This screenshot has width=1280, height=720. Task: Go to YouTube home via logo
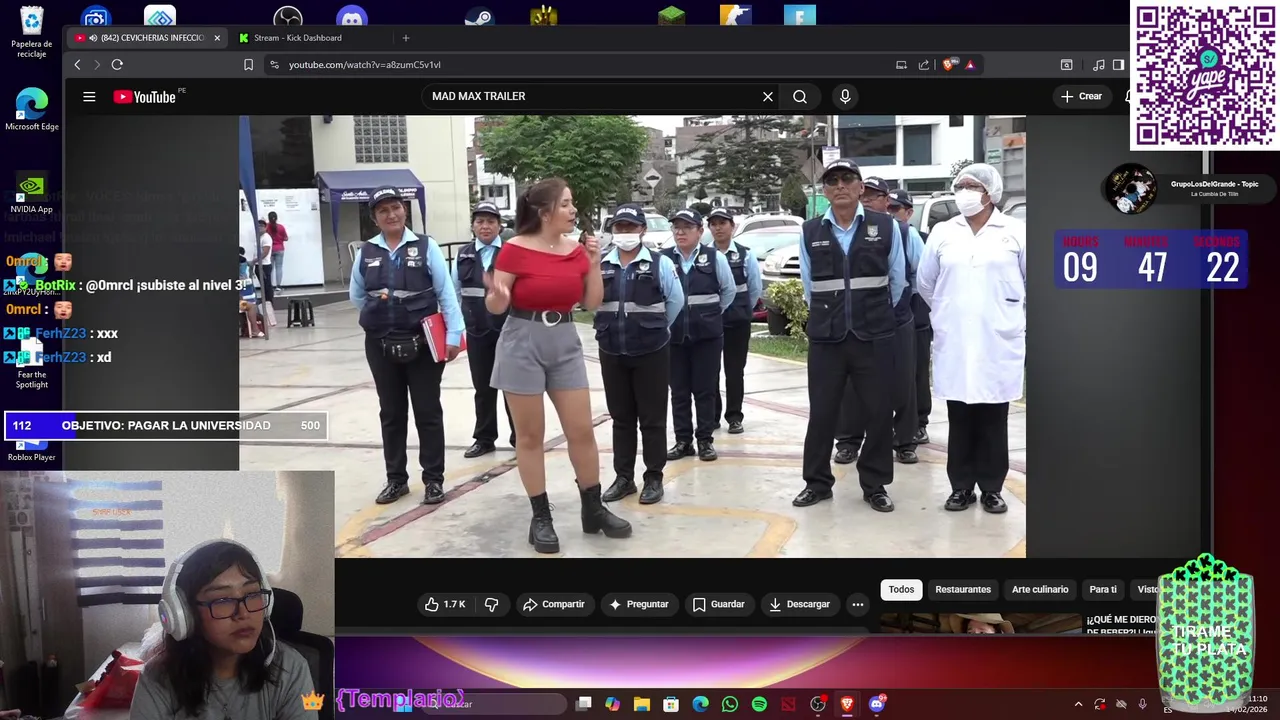(x=144, y=97)
